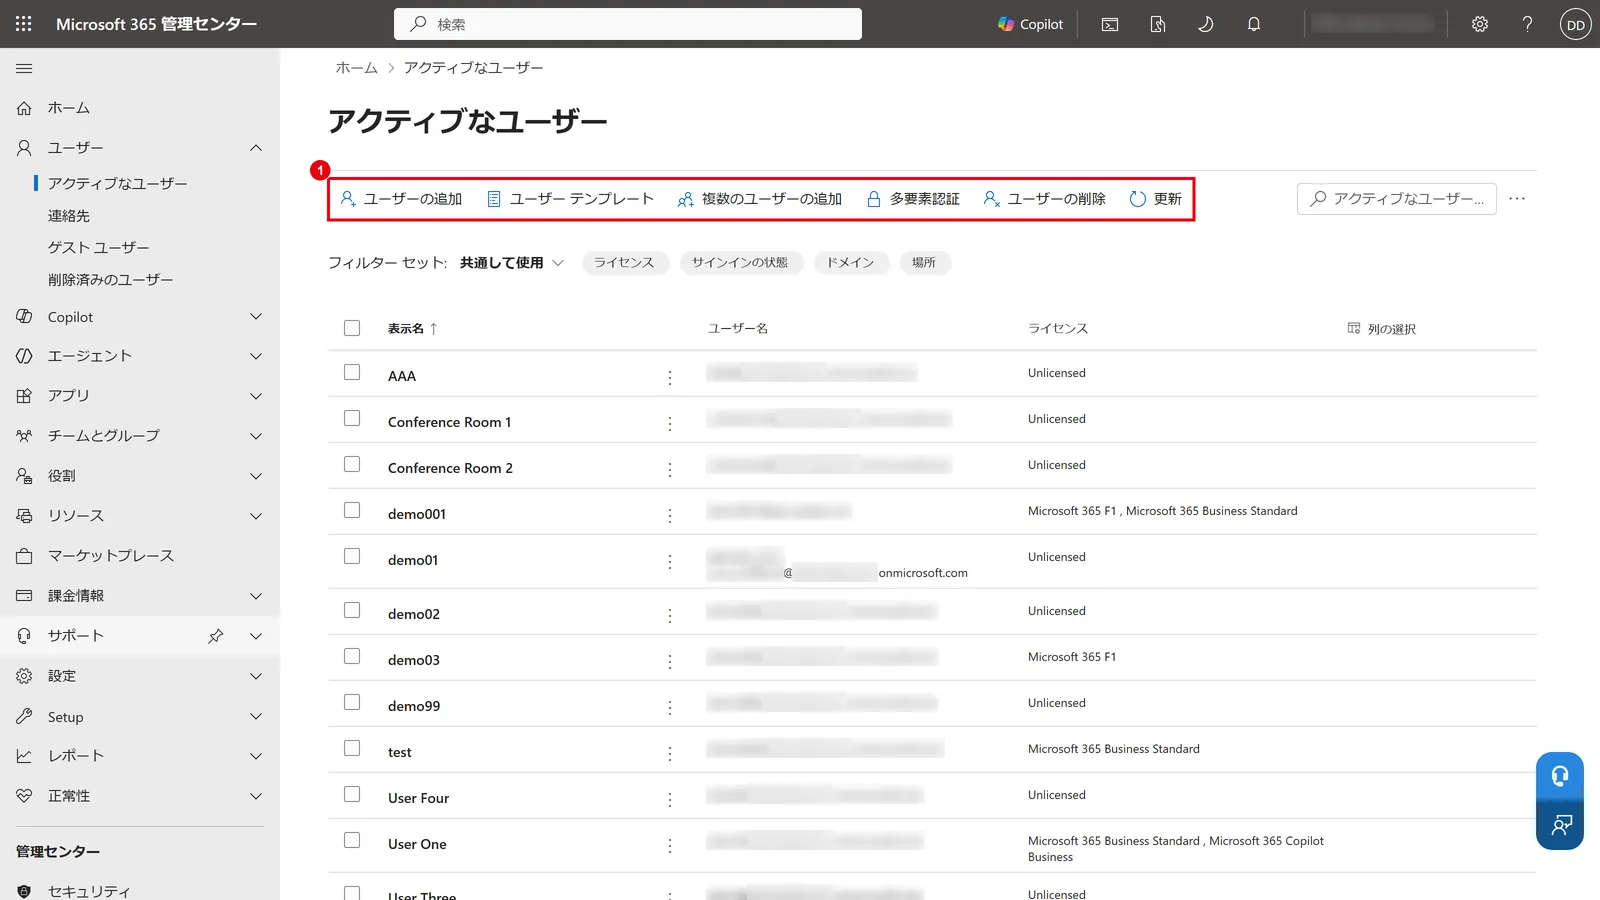
Task: Expand the Copilot navigation section
Action: [256, 317]
